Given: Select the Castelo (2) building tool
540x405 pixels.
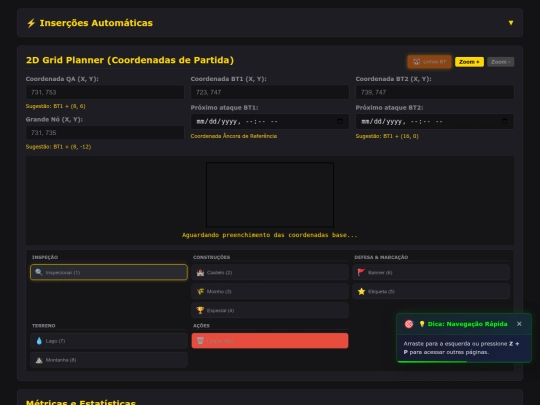Looking at the screenshot, I should point(270,272).
